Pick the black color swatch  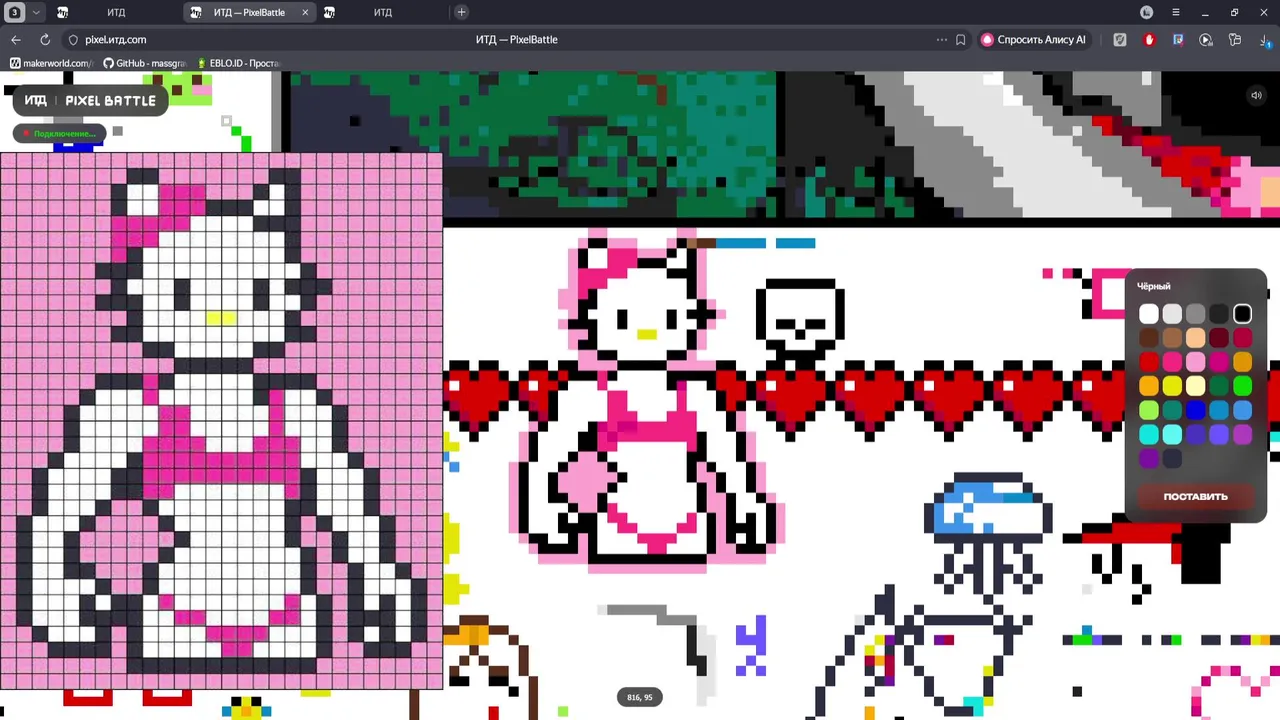(x=1242, y=314)
